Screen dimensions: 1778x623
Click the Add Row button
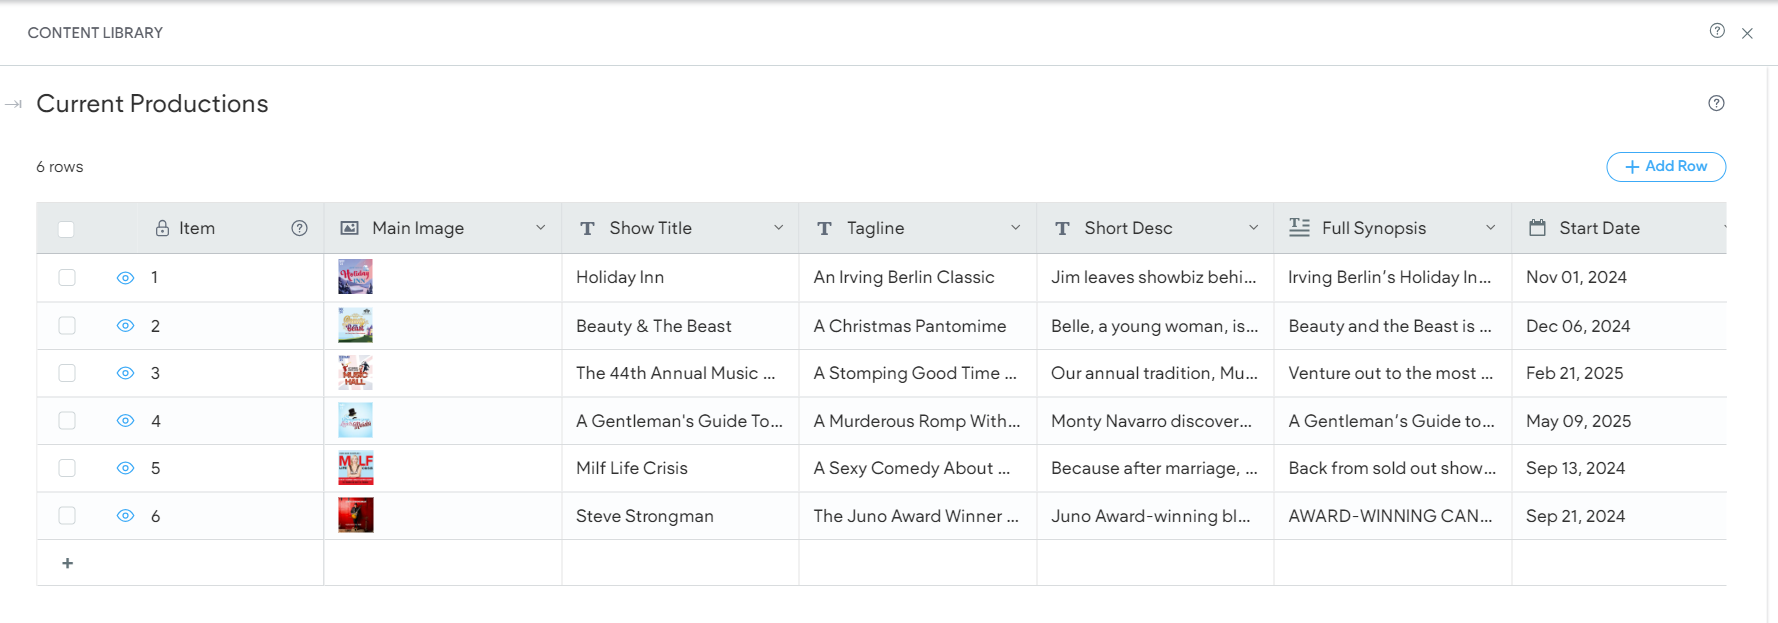pyautogui.click(x=1666, y=166)
